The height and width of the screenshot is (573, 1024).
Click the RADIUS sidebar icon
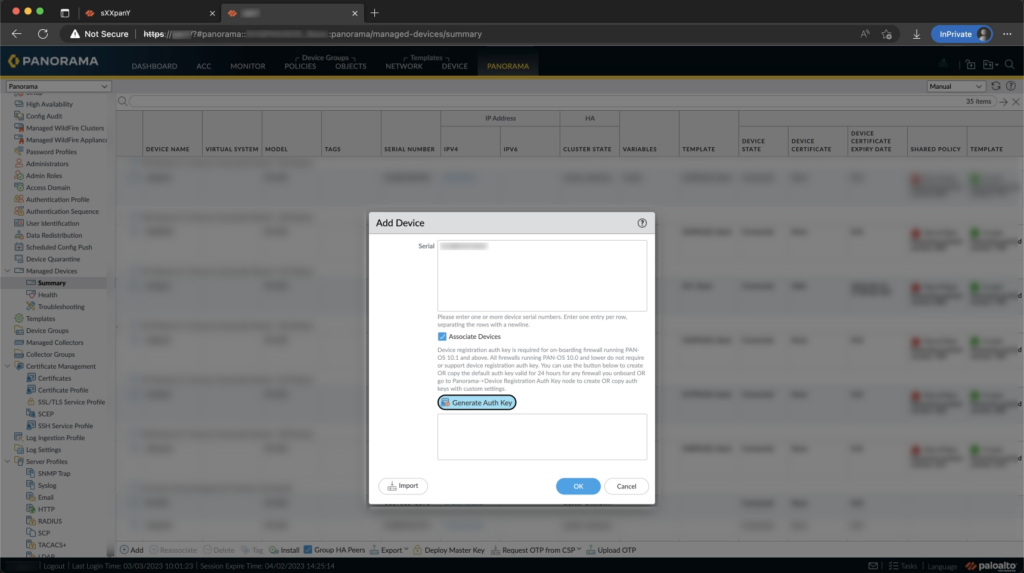pos(31,521)
